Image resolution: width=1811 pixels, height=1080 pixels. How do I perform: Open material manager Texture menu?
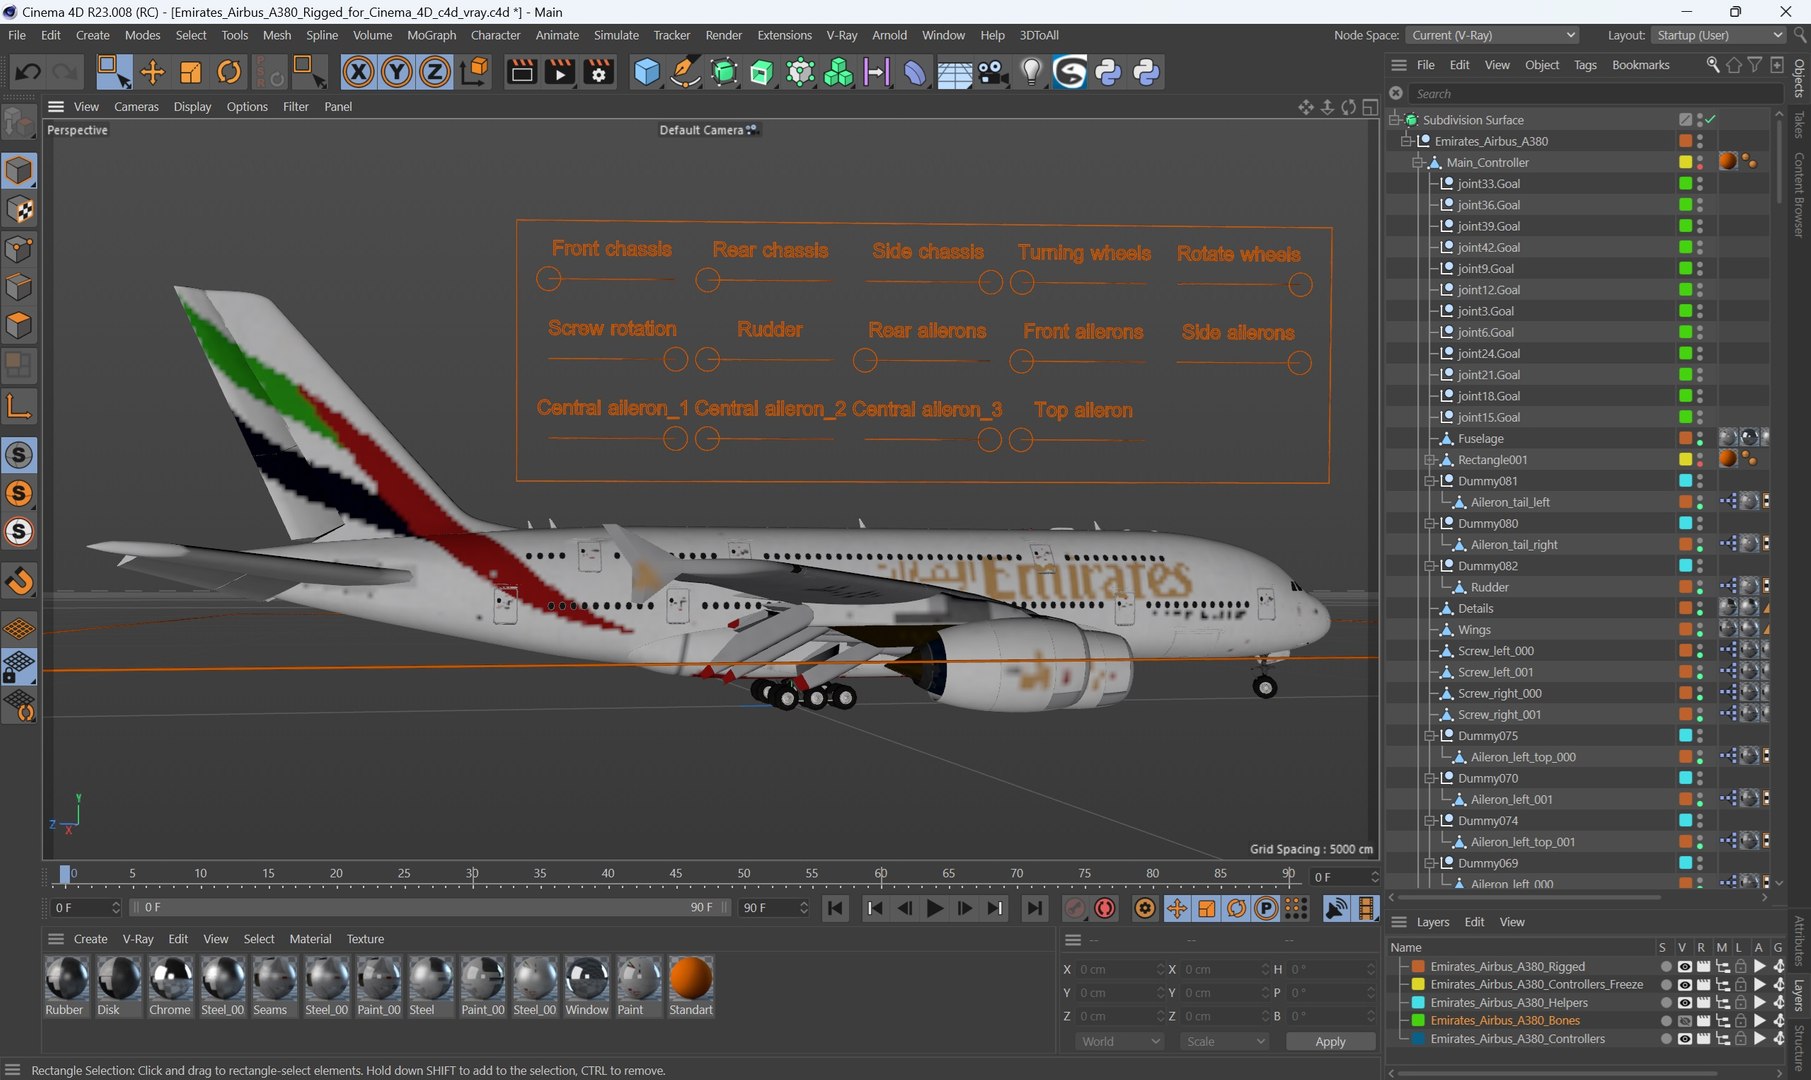pos(365,940)
